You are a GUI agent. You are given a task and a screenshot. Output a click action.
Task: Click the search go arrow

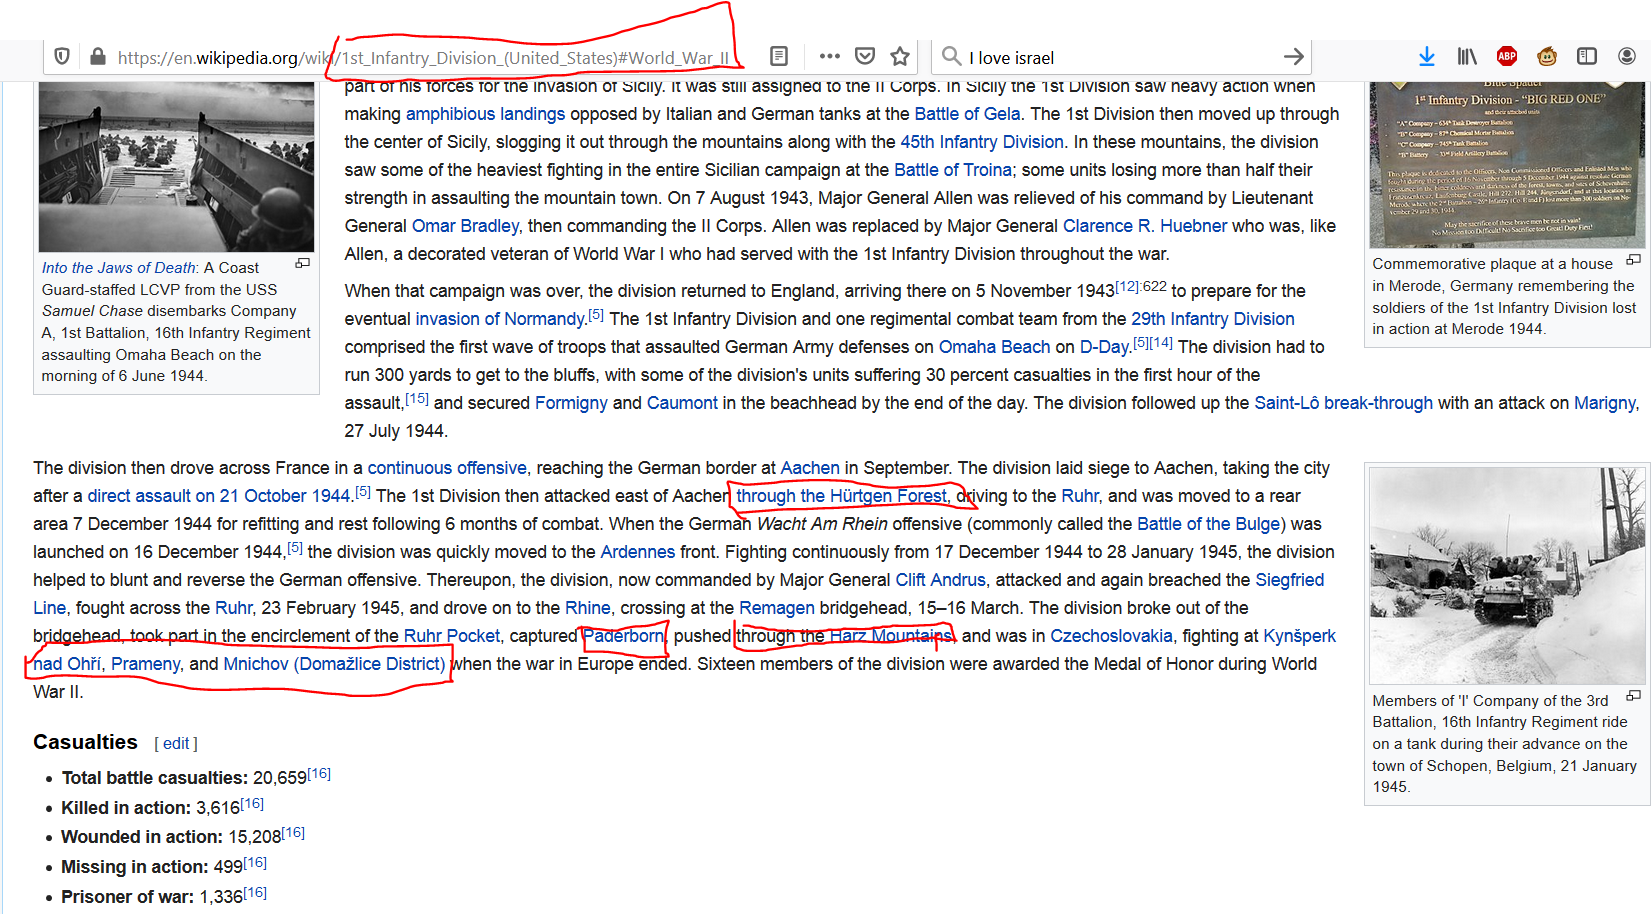coord(1293,56)
